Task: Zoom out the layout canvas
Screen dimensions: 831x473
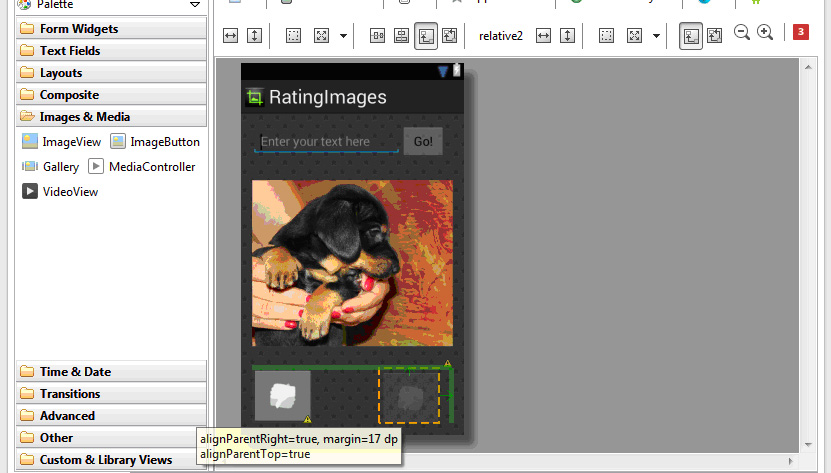Action: tap(742, 33)
